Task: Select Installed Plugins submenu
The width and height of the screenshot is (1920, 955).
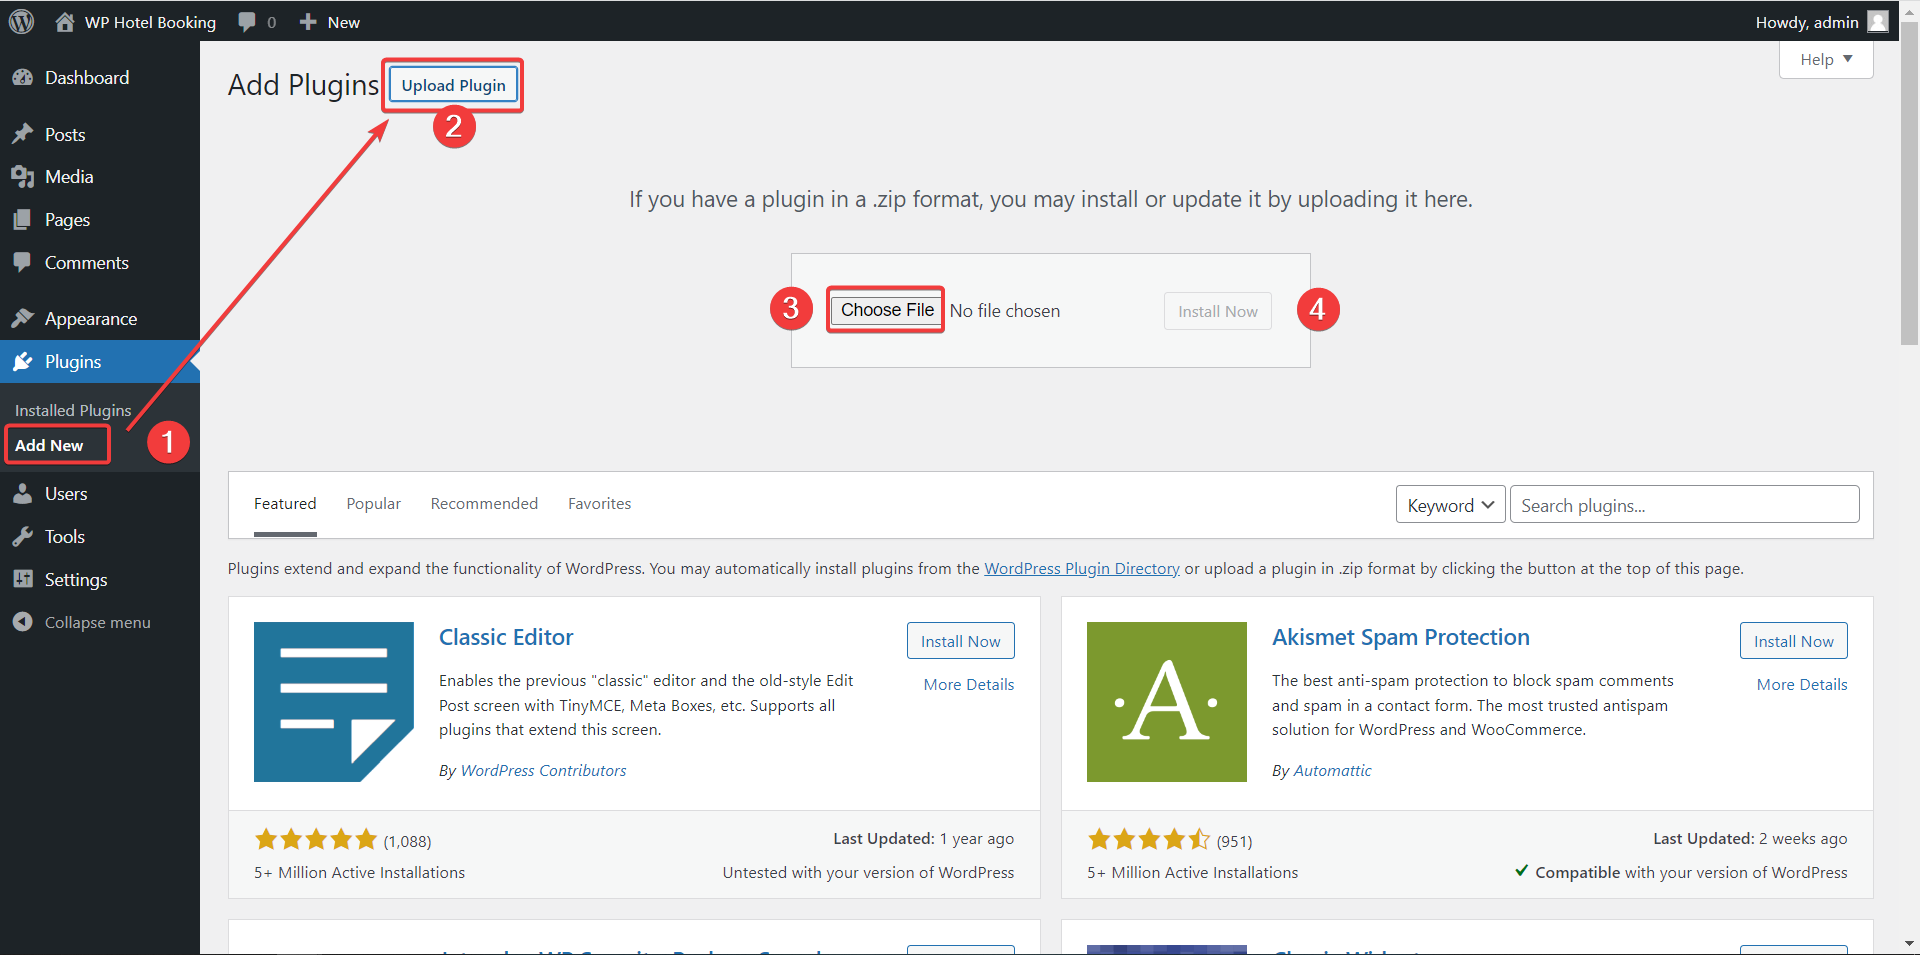Action: (73, 410)
